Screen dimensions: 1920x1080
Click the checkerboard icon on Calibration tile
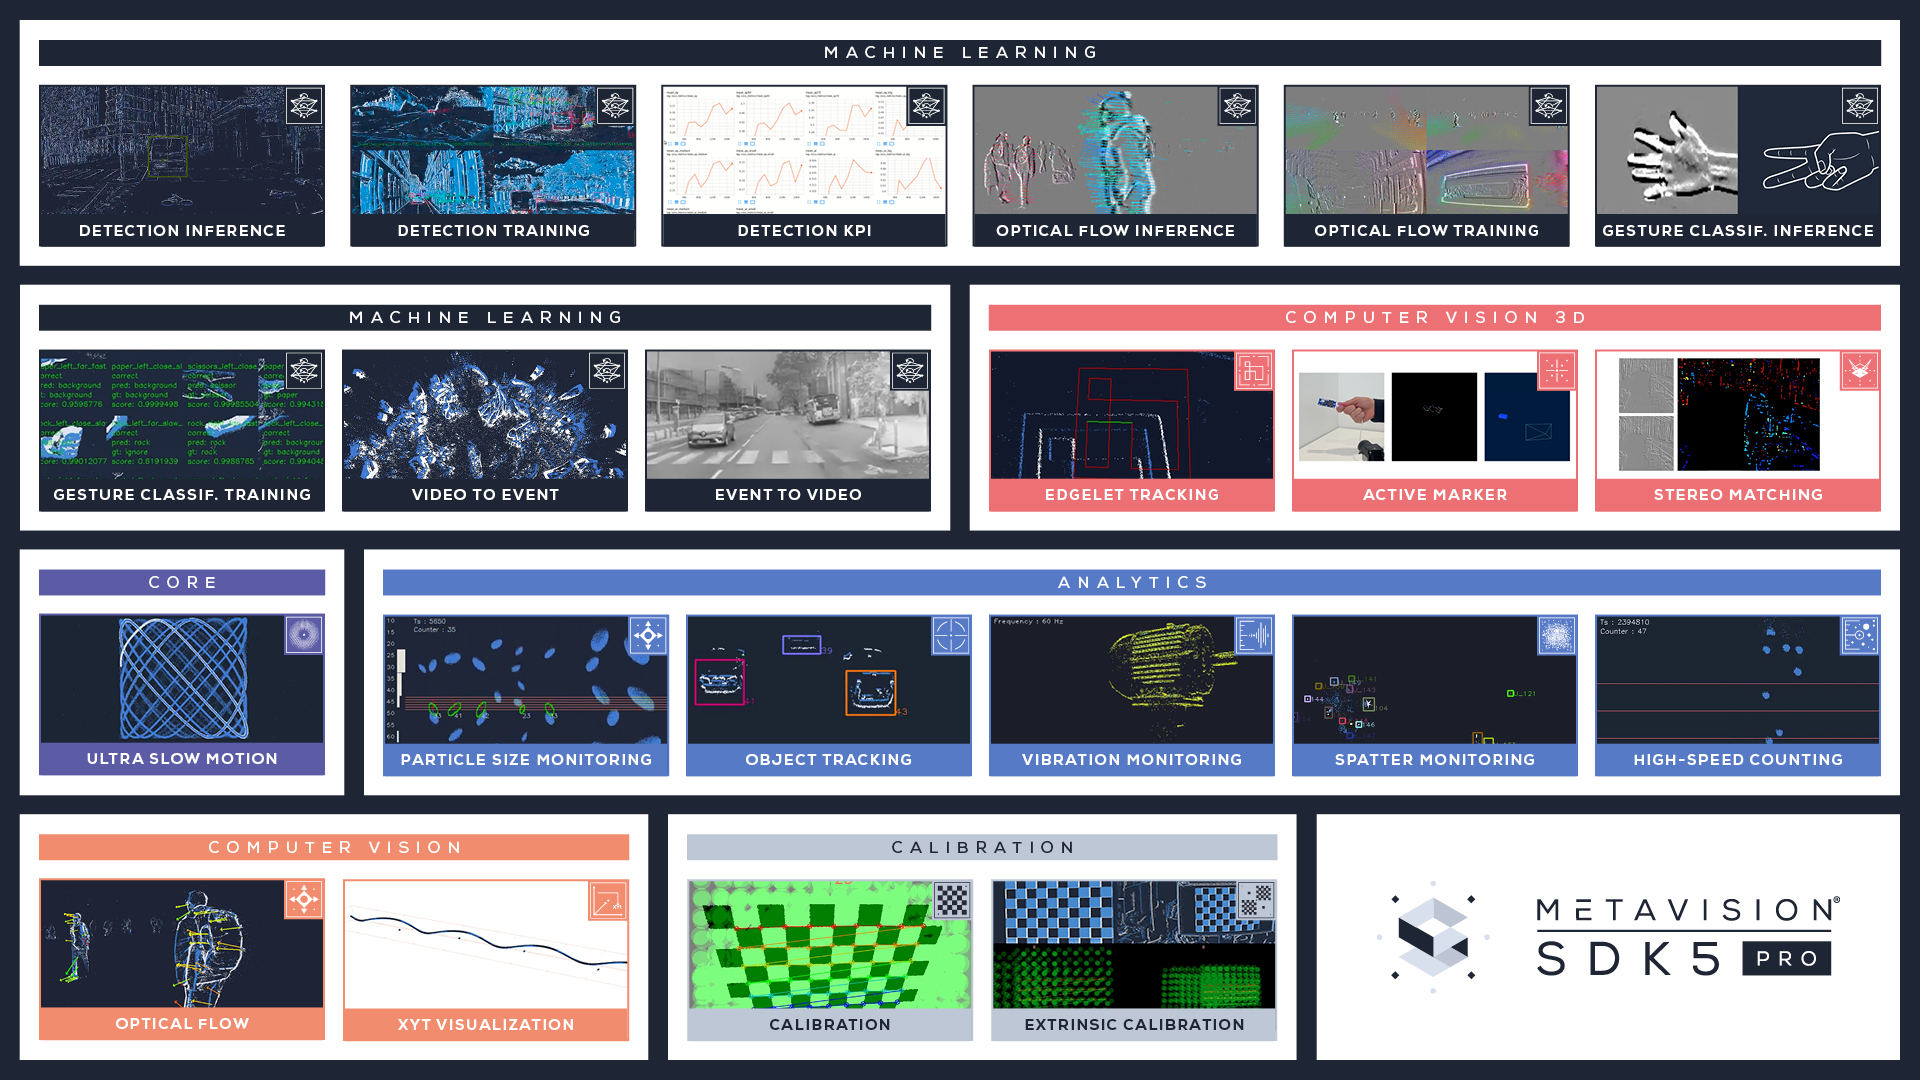[952, 900]
